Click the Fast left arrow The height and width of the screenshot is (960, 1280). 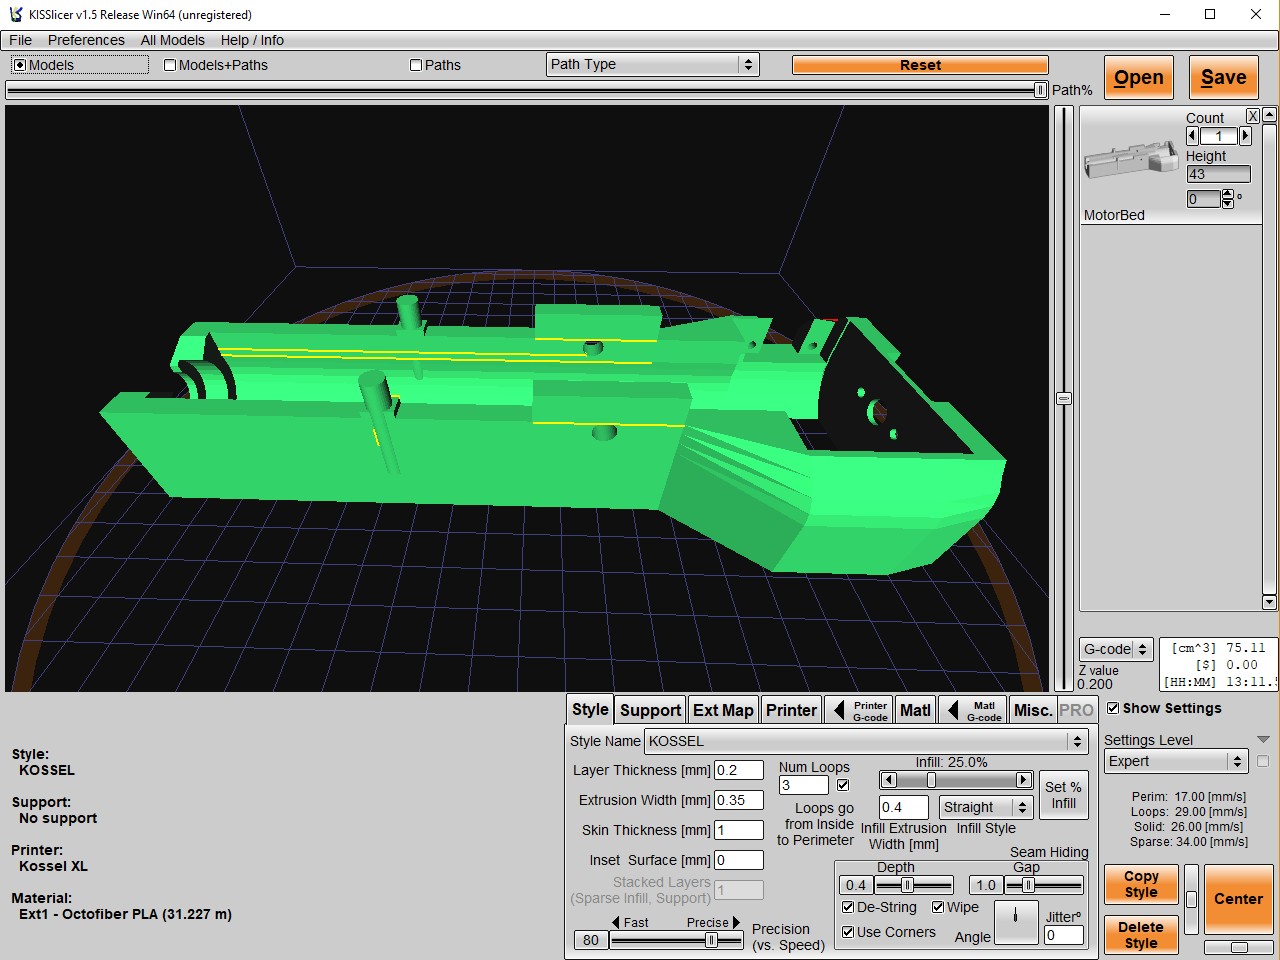(x=616, y=922)
